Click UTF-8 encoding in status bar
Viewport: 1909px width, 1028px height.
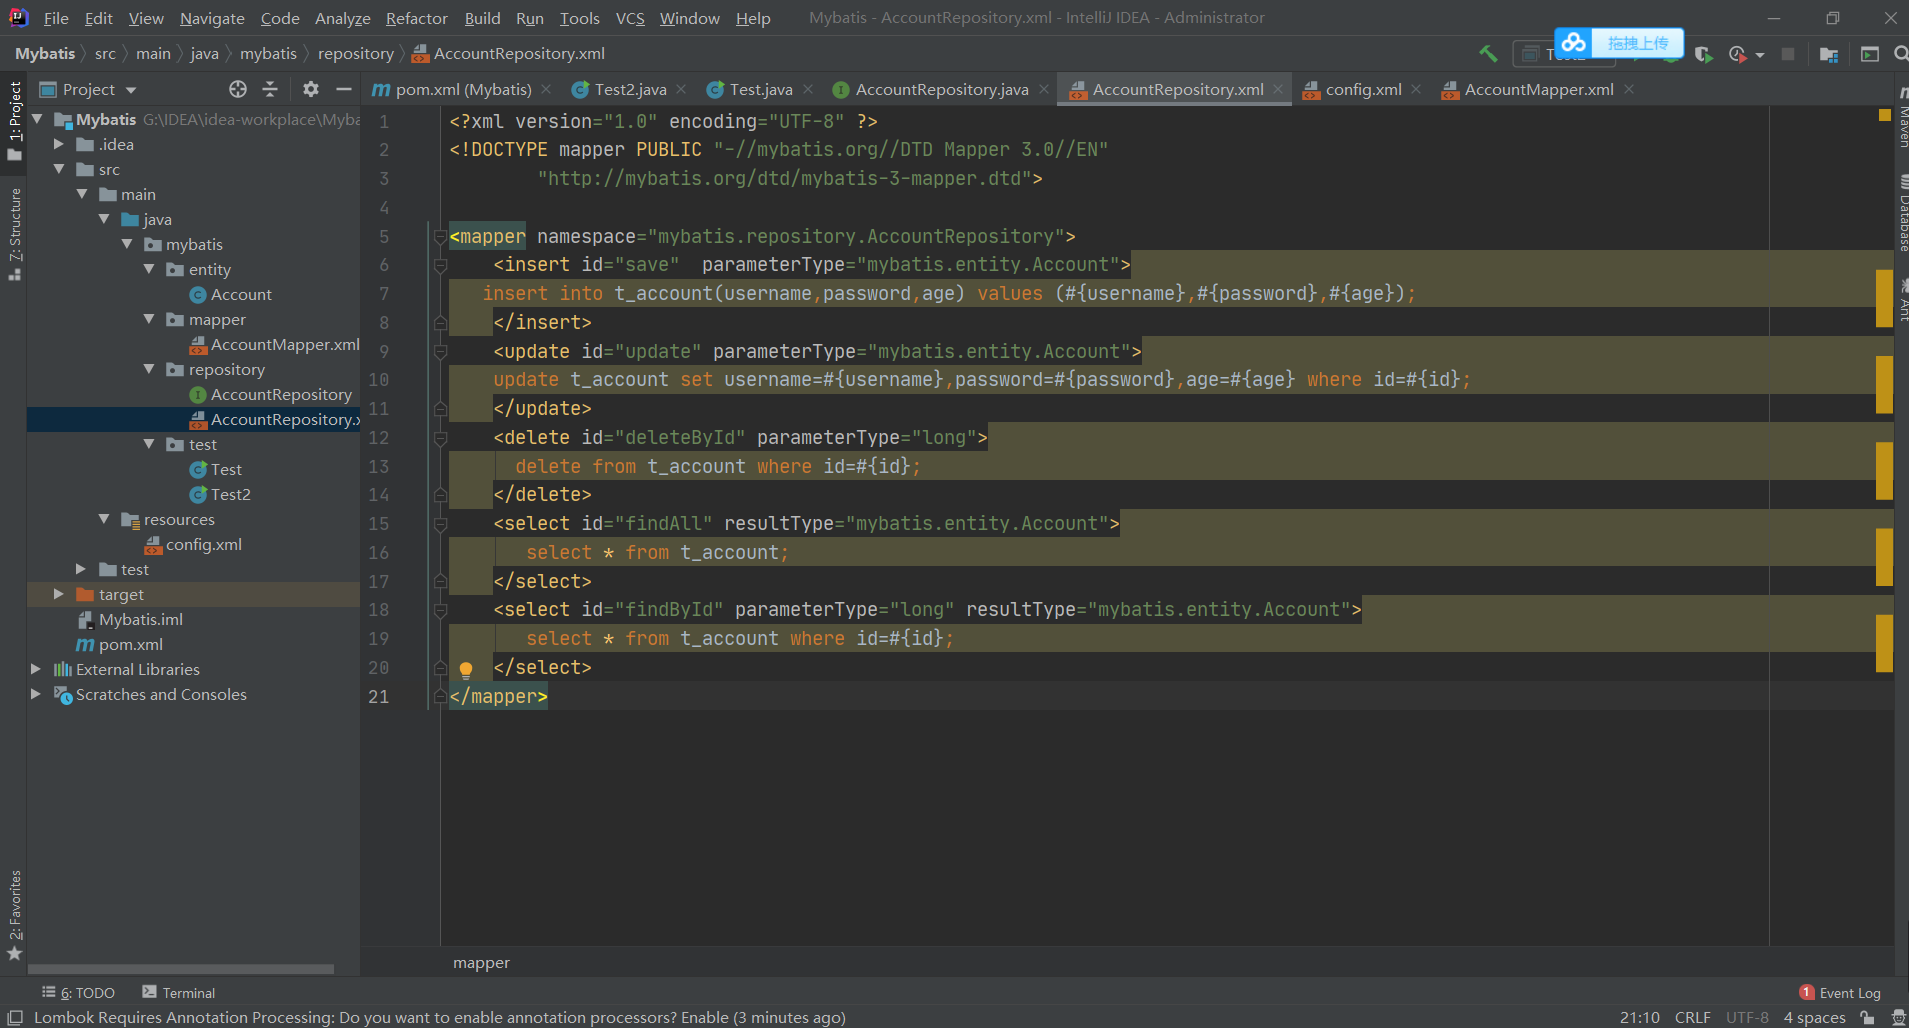pyautogui.click(x=1747, y=1017)
